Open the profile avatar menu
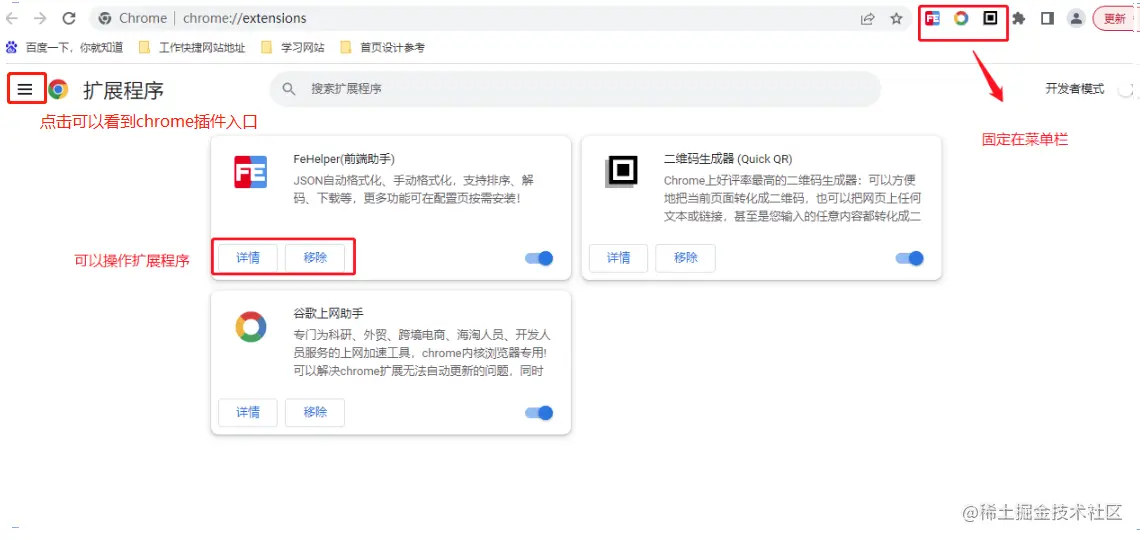Image resolution: width=1140 pixels, height=540 pixels. [1076, 19]
